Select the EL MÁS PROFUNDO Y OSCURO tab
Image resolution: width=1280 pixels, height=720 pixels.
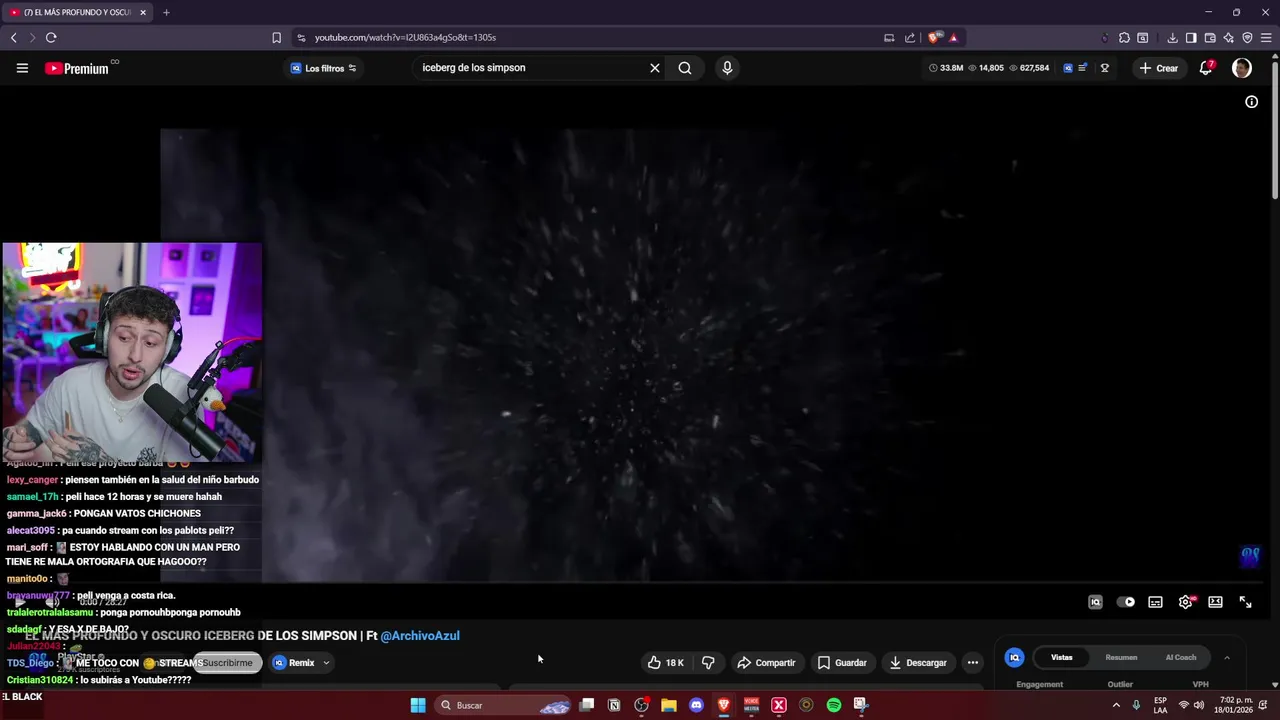click(78, 12)
